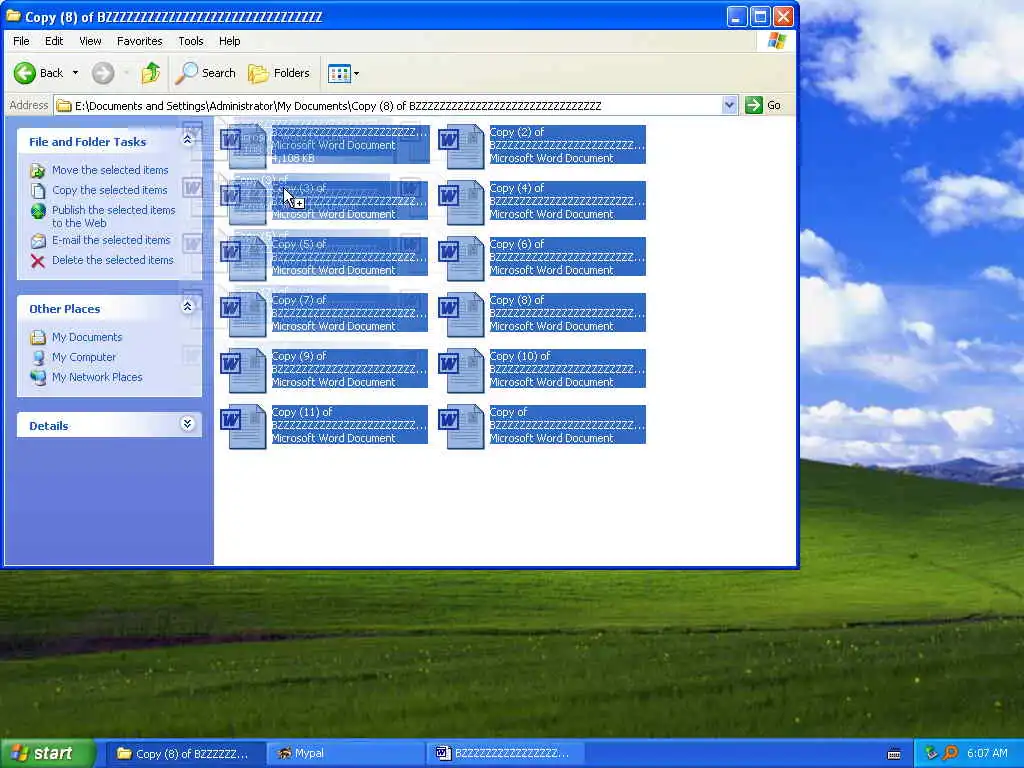Image resolution: width=1024 pixels, height=768 pixels.
Task: Select Copy (11) of Word document icon
Action: [x=244, y=427]
